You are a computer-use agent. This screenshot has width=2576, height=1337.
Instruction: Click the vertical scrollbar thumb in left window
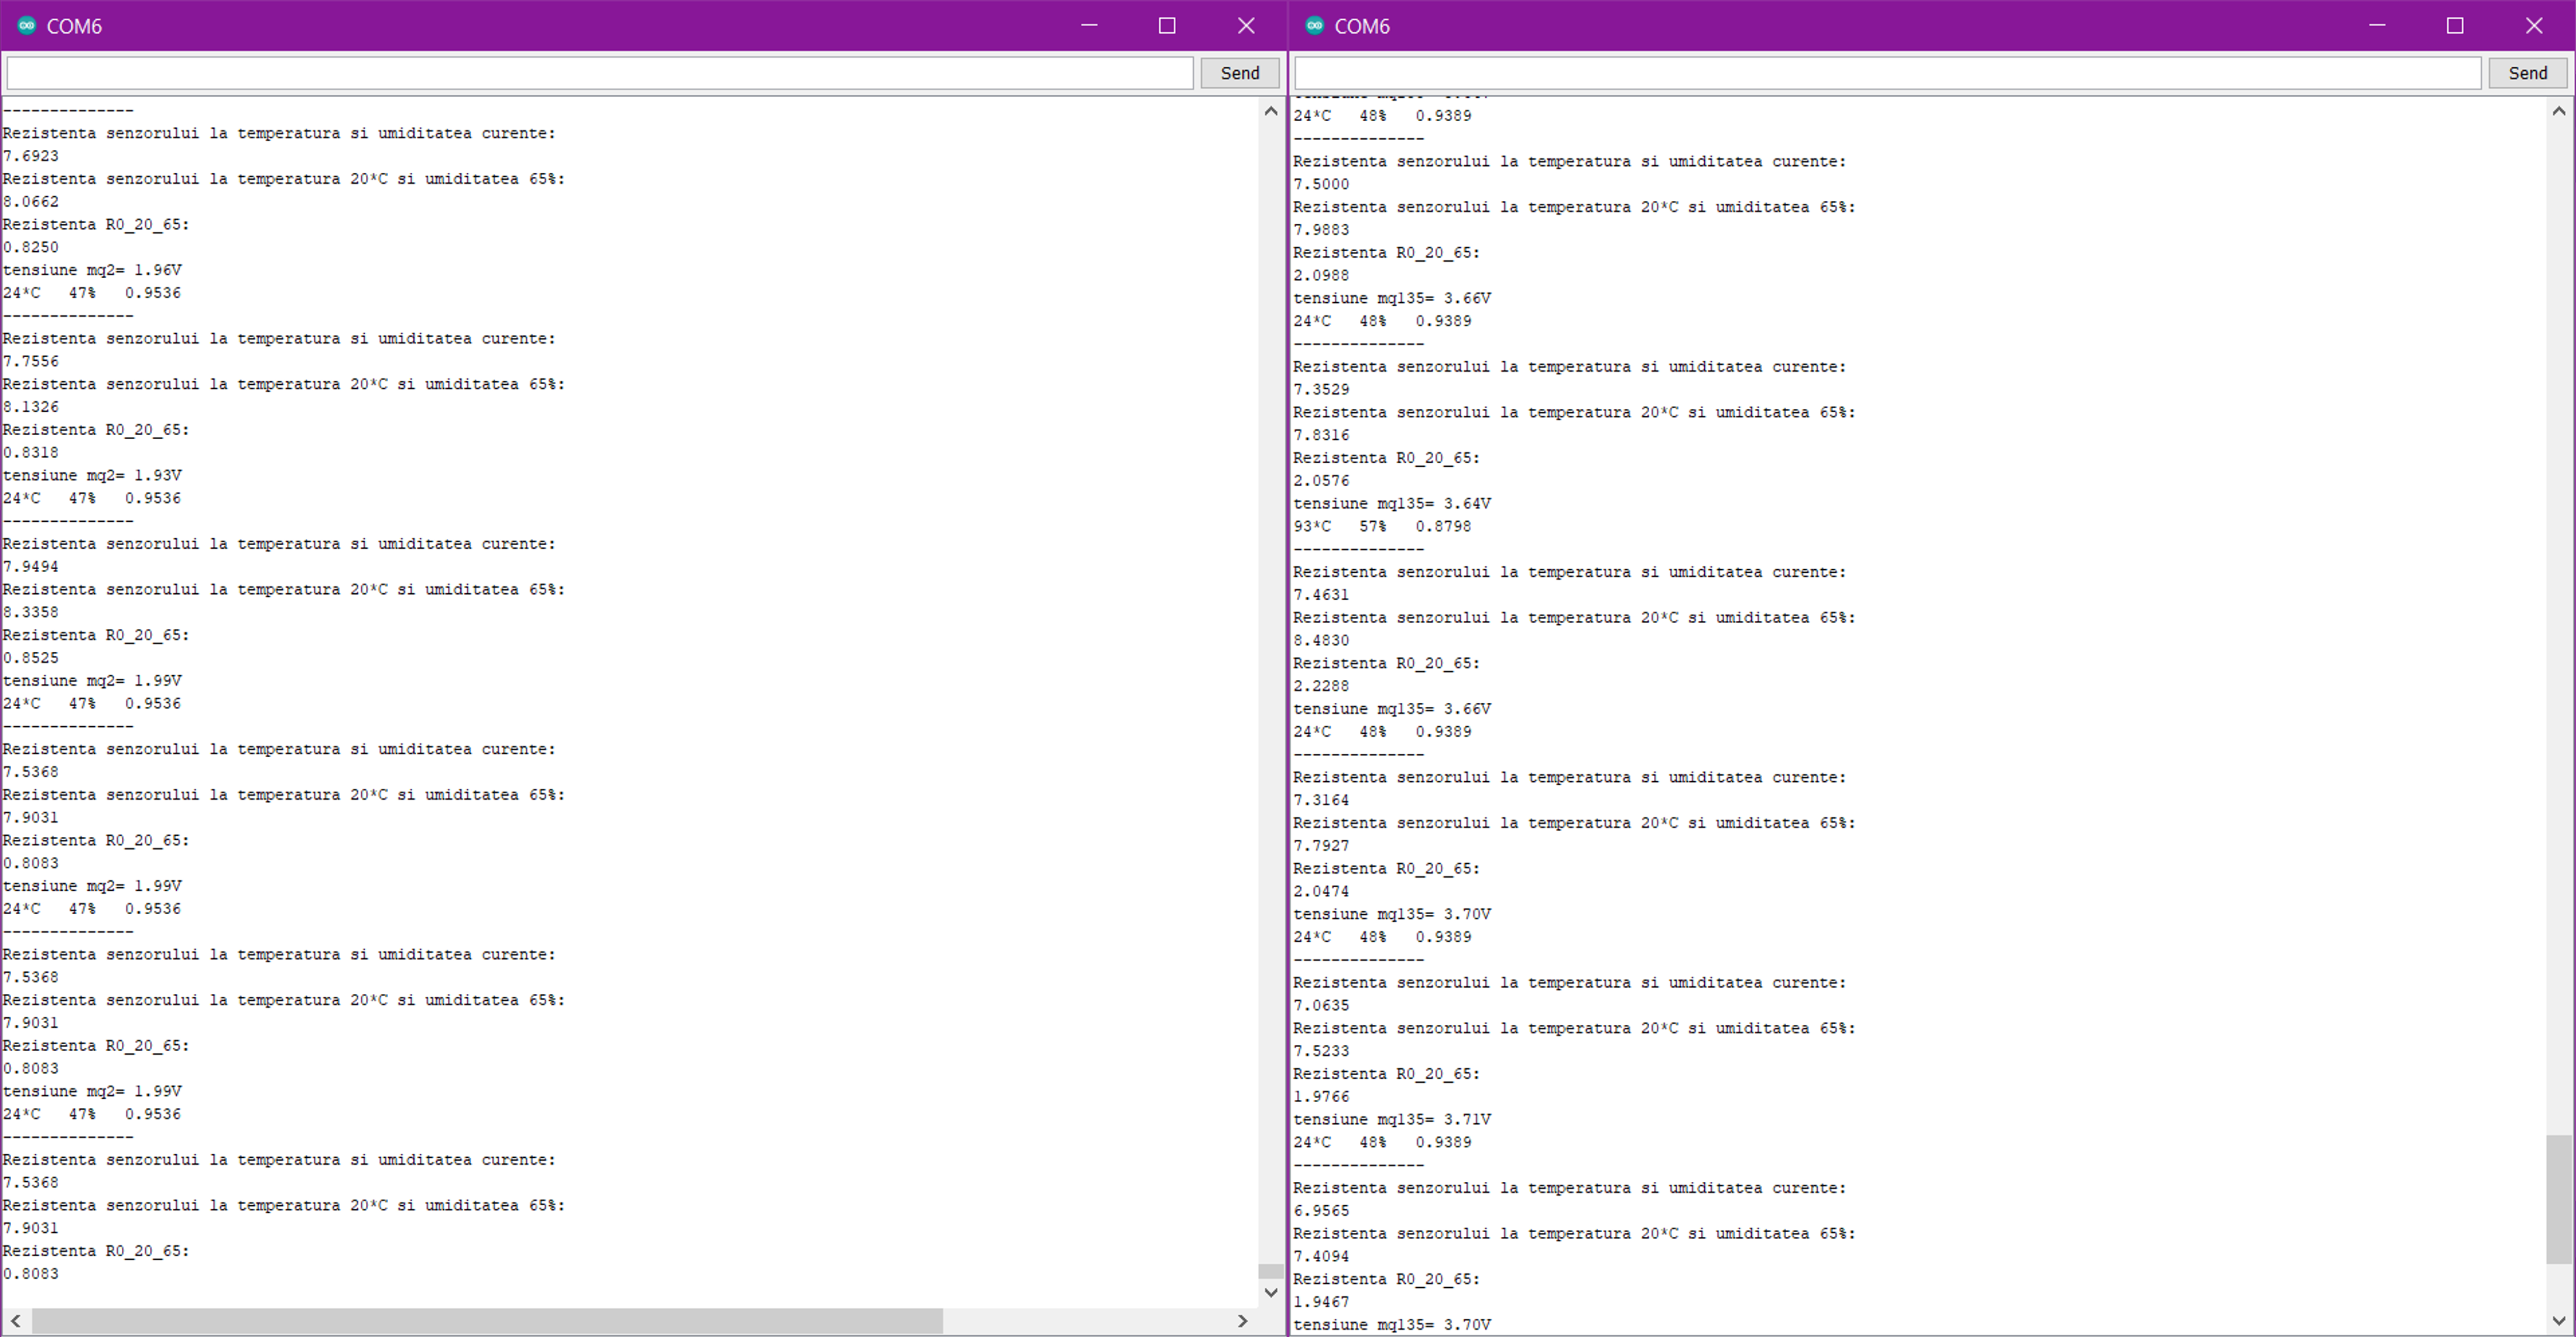click(x=1271, y=1271)
